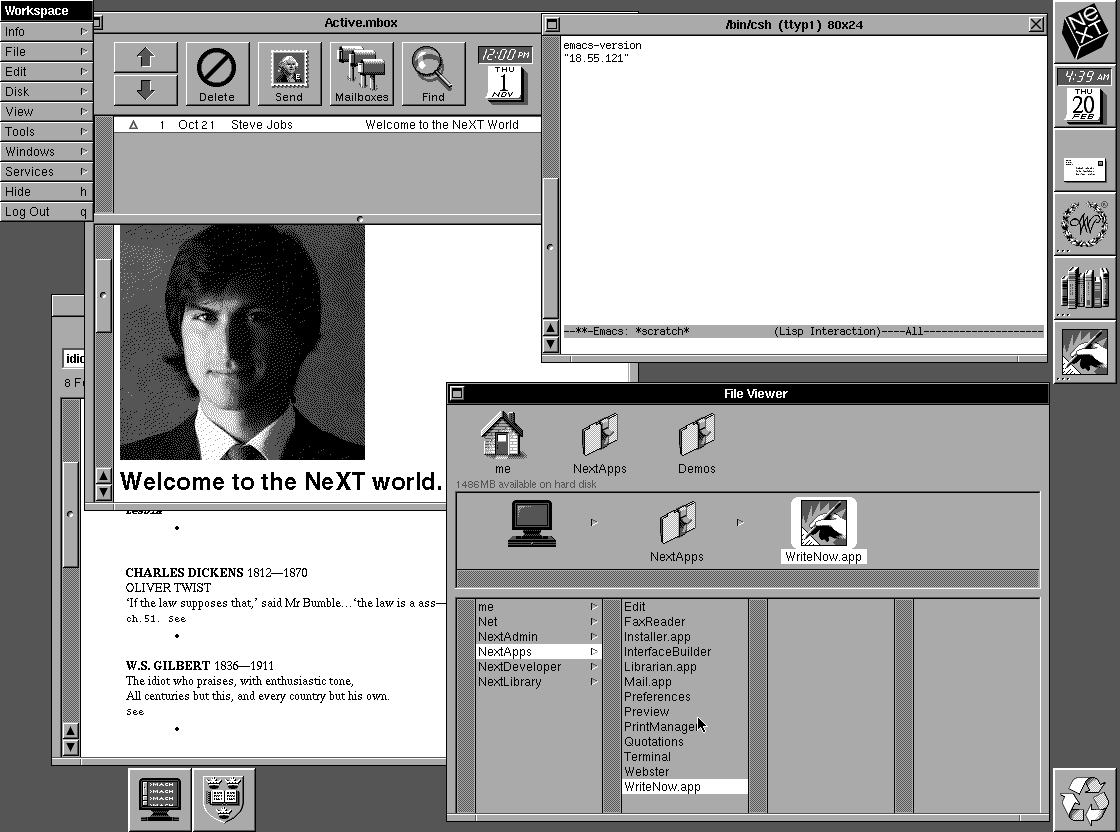Open the Services submenu

(46, 171)
